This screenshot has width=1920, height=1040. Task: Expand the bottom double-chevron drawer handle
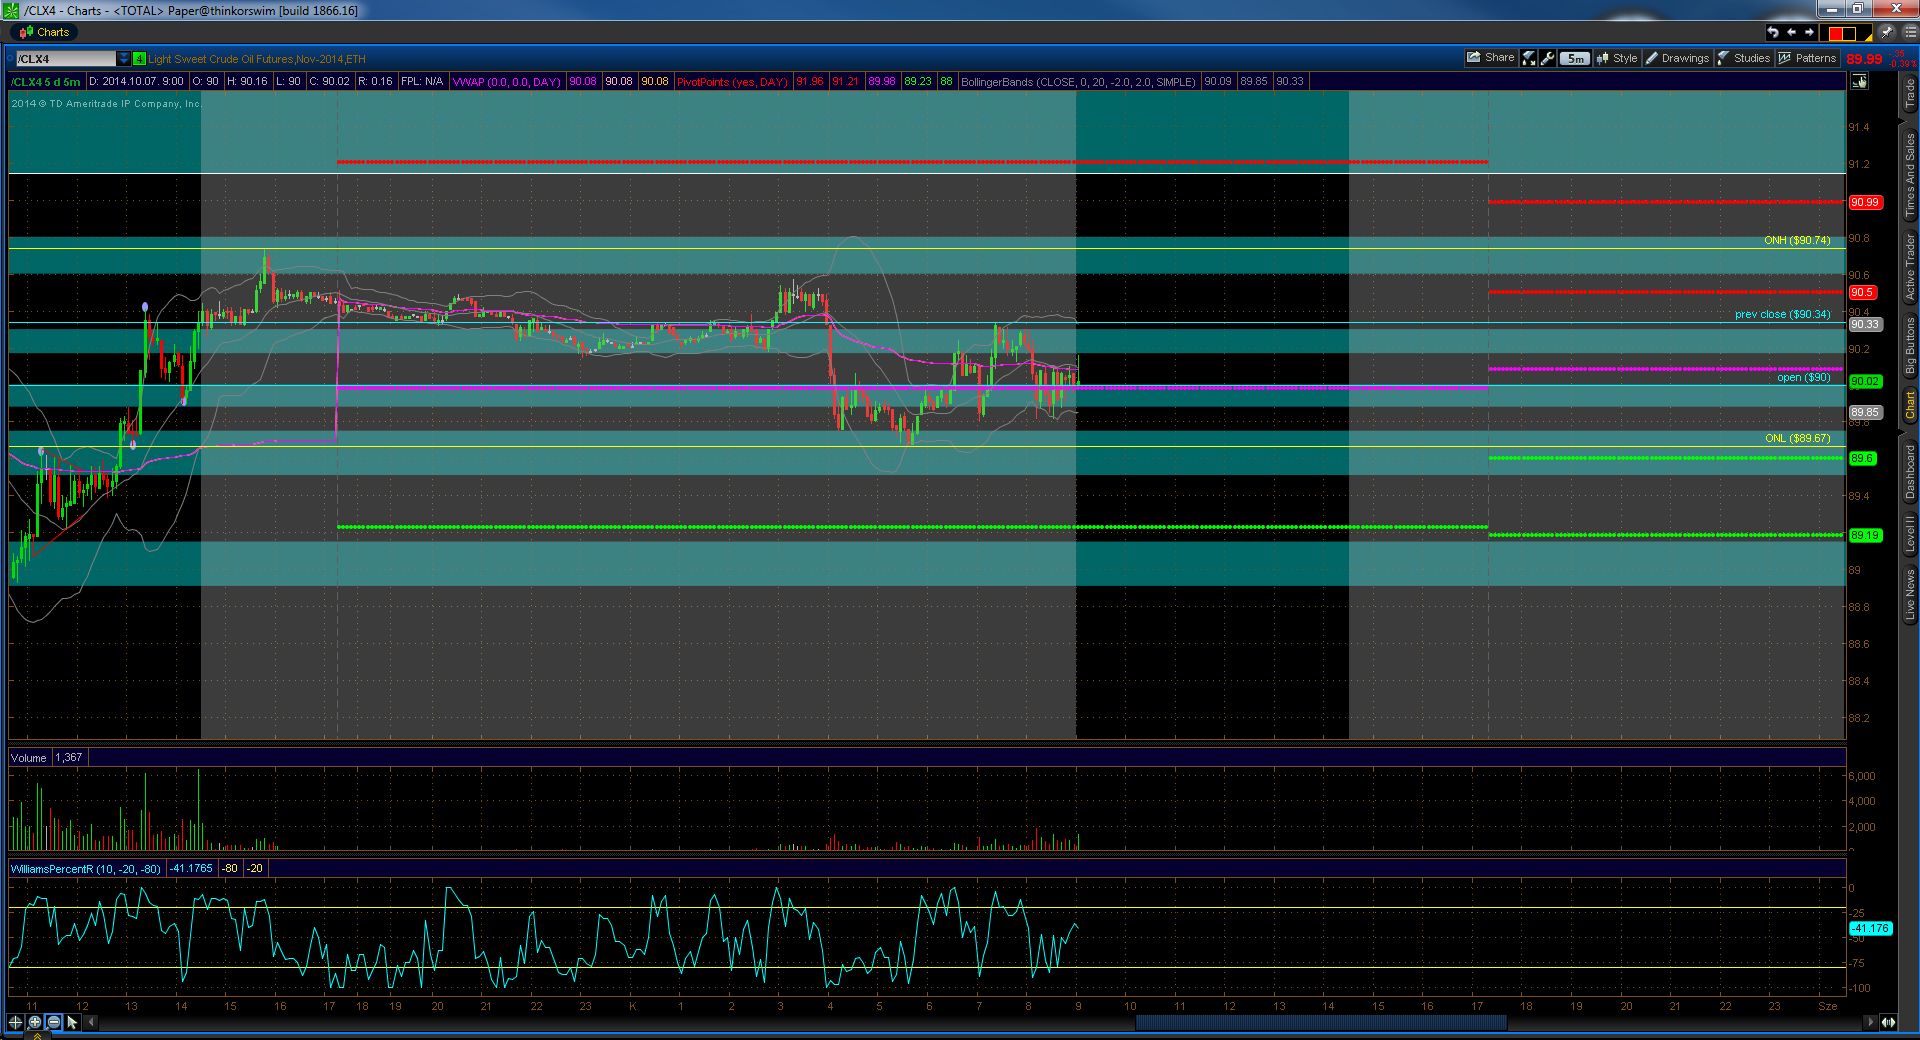[39, 1036]
